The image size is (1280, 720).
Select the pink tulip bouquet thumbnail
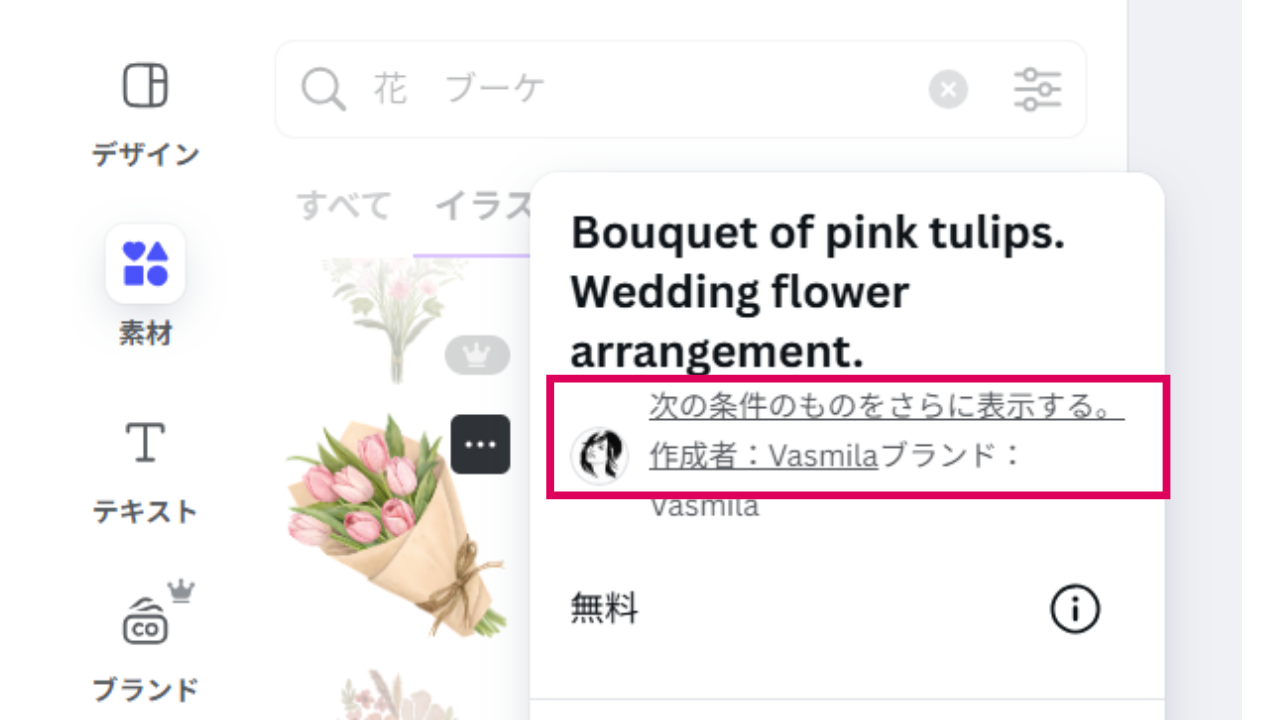tap(398, 525)
